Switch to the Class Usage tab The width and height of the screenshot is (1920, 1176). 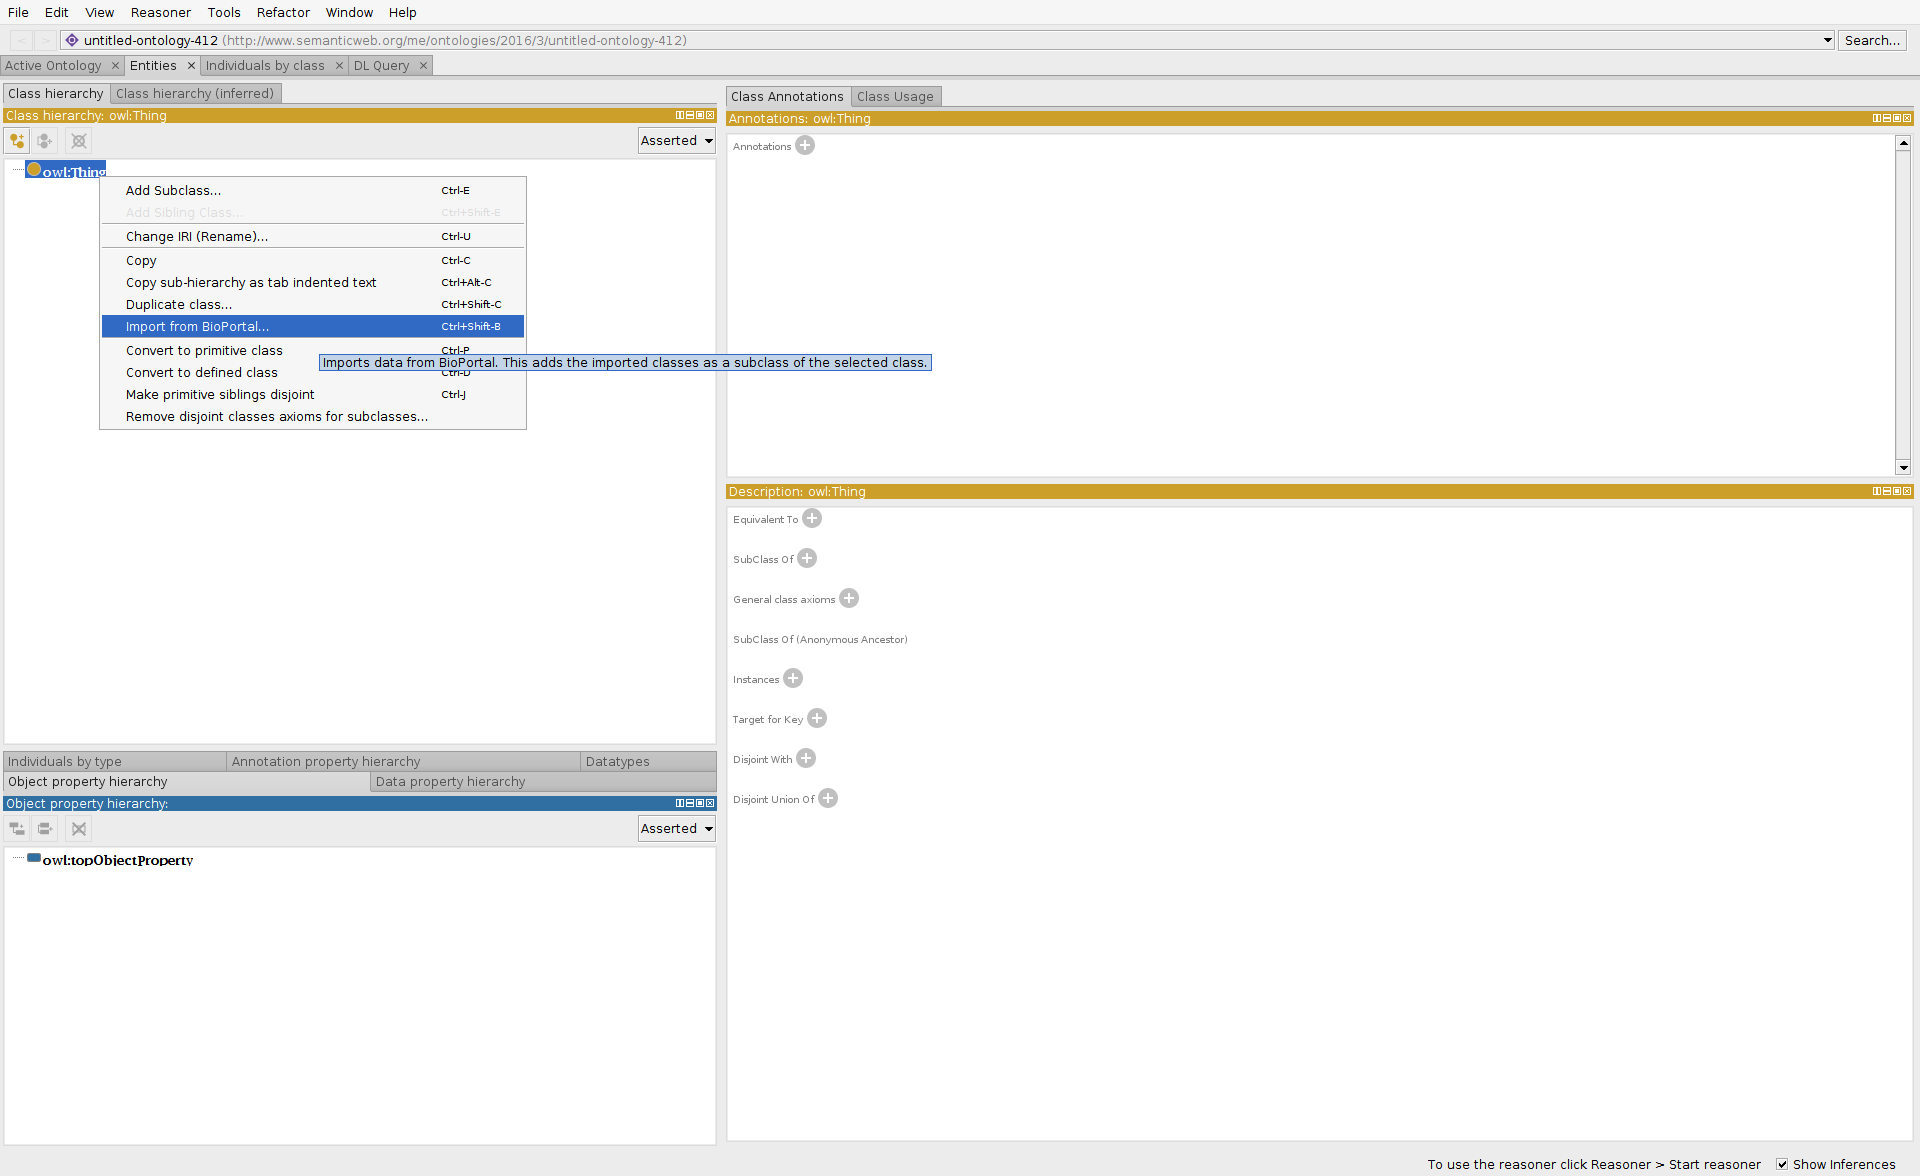(895, 97)
